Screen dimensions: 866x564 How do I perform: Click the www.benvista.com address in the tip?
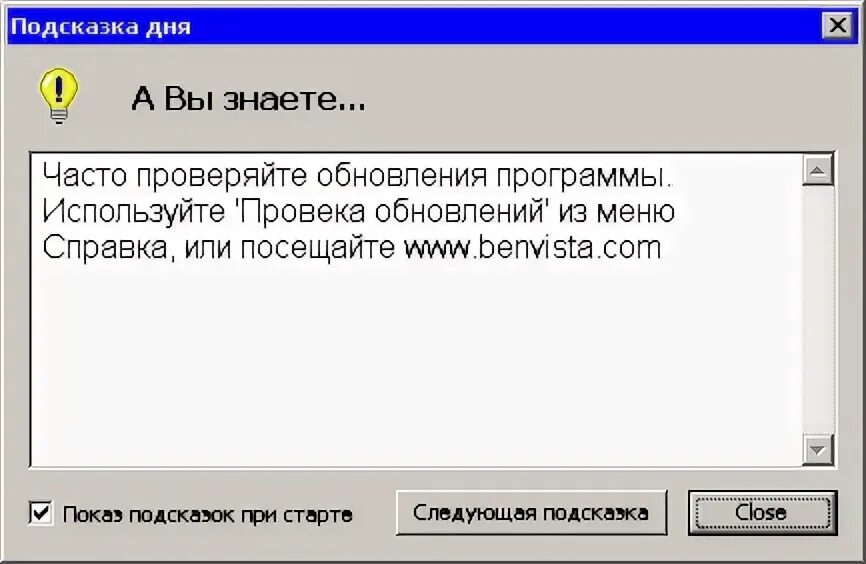(533, 247)
